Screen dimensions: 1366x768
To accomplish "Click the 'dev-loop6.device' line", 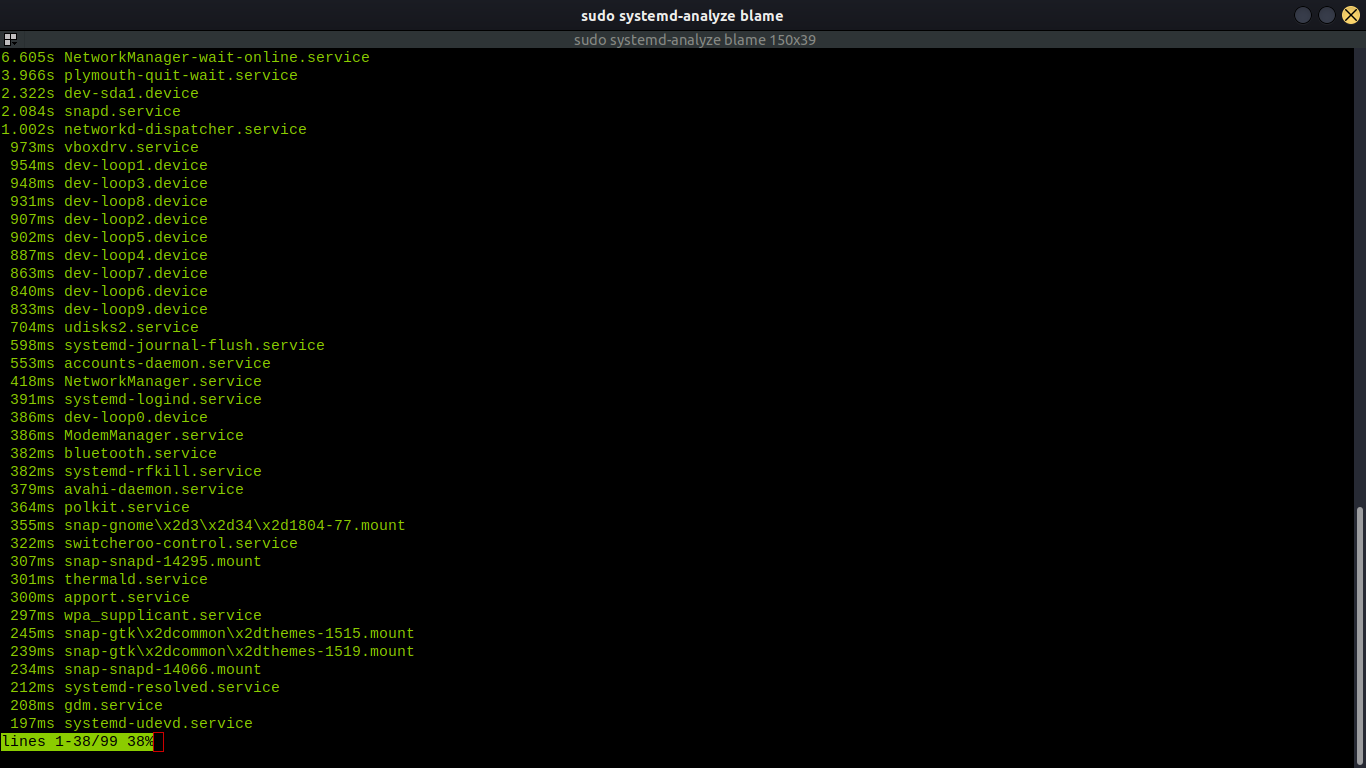I will 136,292.
